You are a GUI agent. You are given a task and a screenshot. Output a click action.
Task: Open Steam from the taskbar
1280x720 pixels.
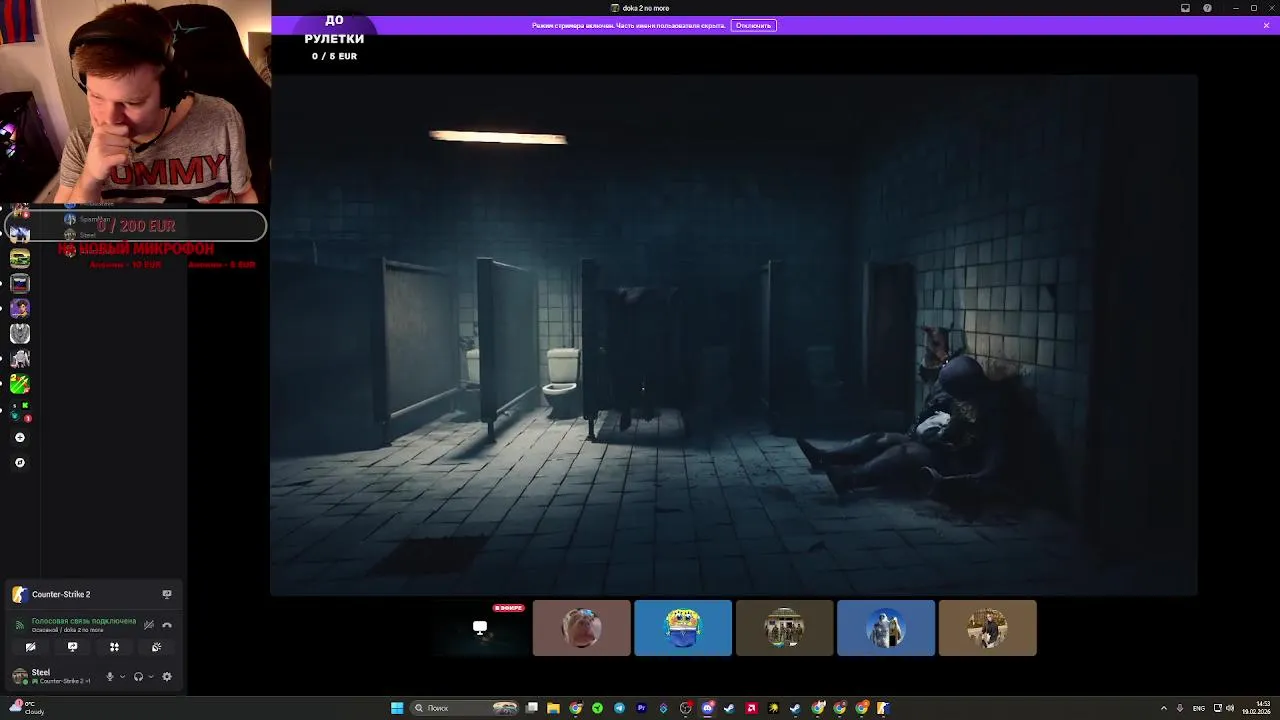729,708
